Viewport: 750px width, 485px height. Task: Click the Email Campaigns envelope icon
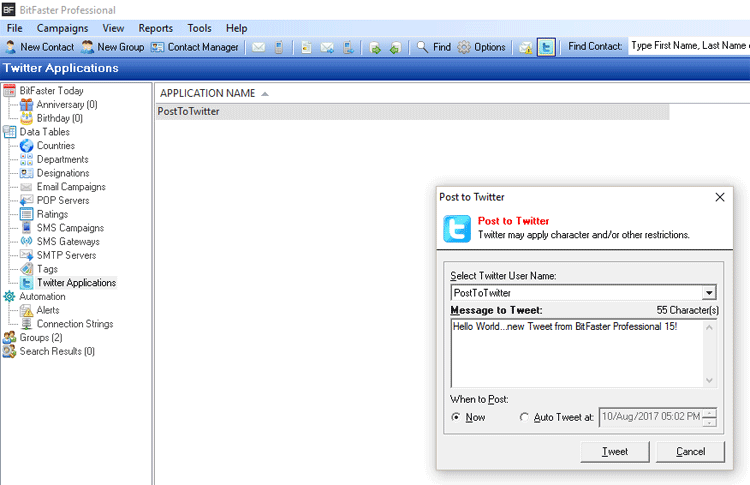coord(27,187)
